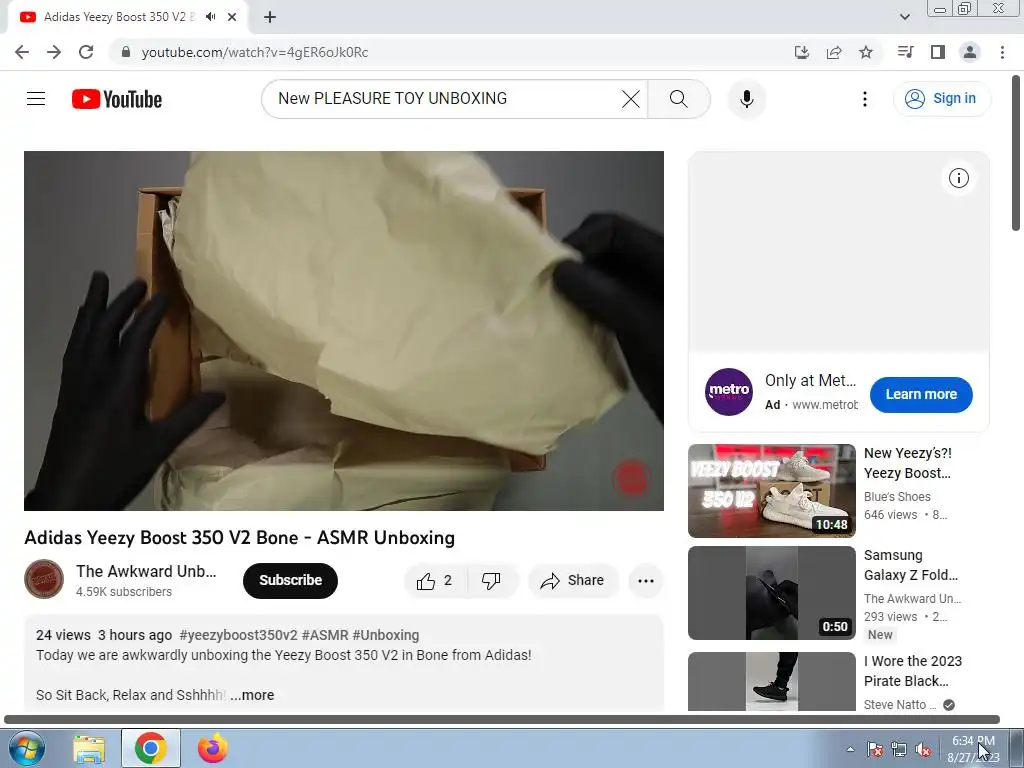Like the video with thumbs up
1024x768 pixels.
[x=436, y=581]
